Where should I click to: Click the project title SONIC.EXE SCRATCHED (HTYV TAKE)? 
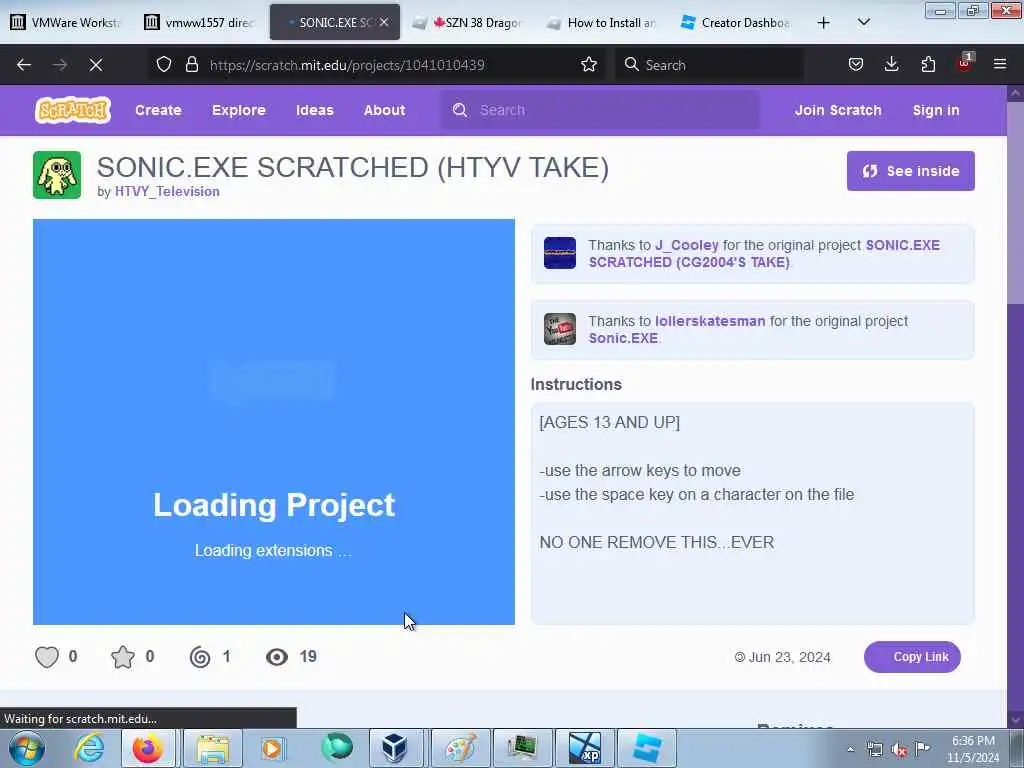[x=353, y=167]
